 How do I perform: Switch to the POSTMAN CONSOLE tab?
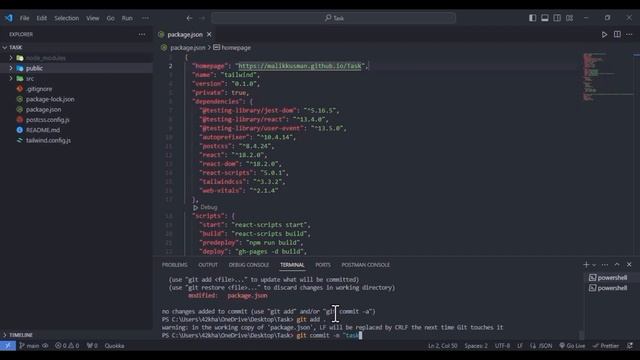(365, 265)
